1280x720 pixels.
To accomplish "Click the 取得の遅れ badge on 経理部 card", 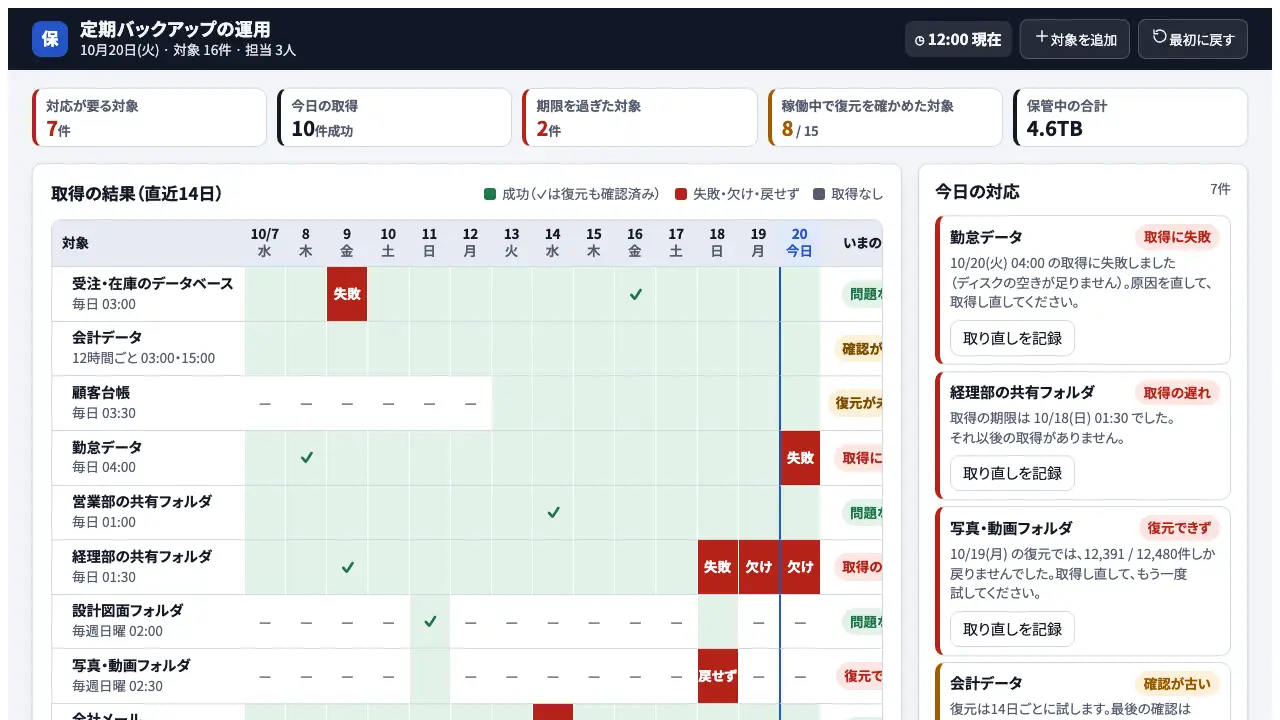I will [1177, 392].
